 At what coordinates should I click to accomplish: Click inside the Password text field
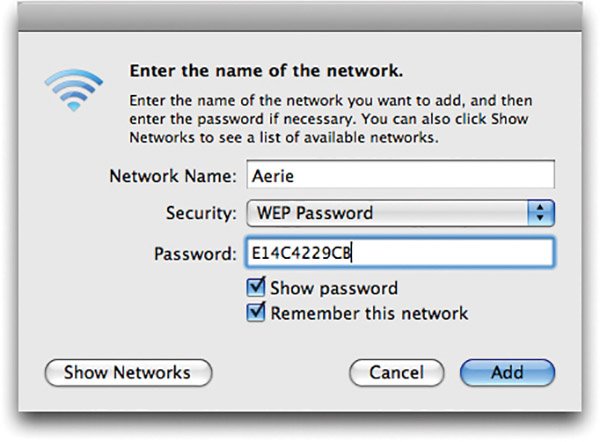(x=450, y=251)
